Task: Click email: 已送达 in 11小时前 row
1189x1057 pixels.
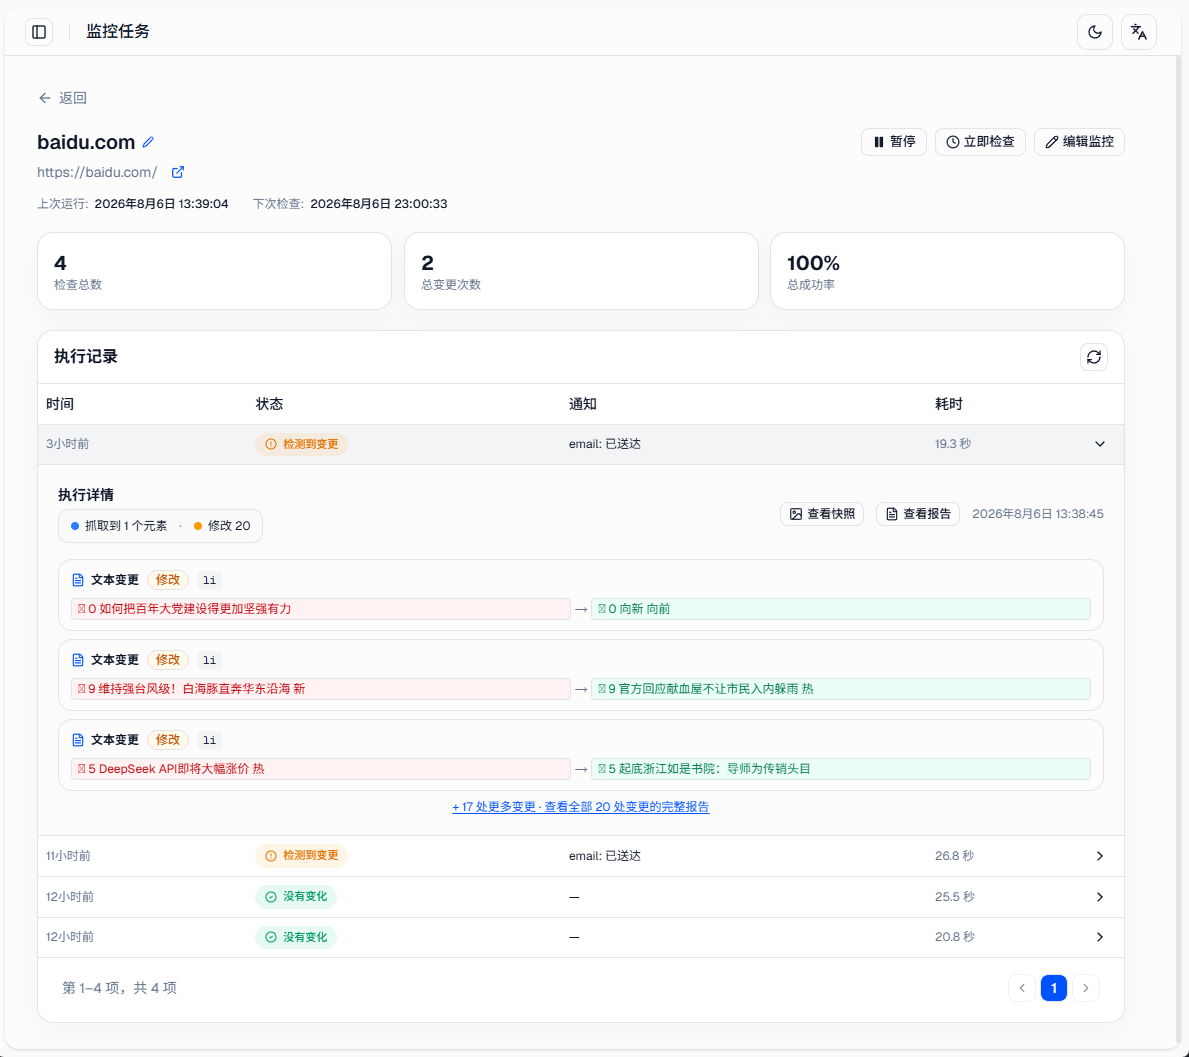Action: (x=604, y=856)
